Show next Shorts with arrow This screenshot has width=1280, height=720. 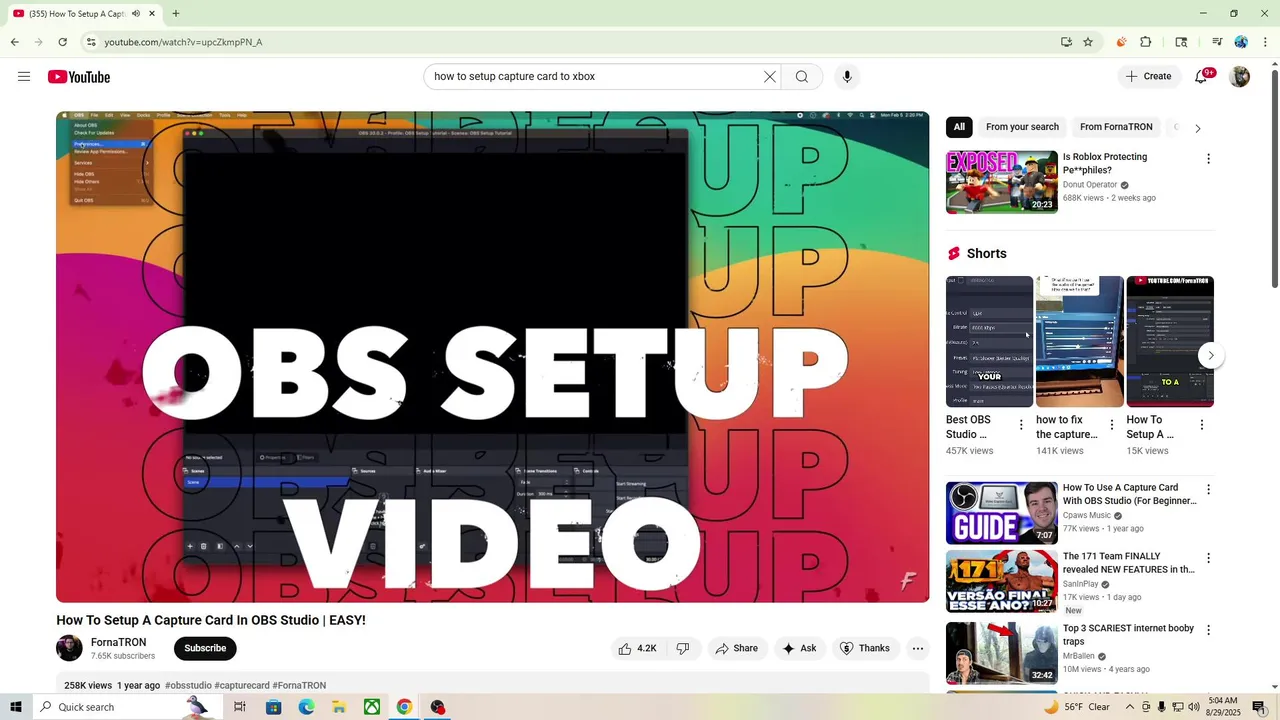click(1211, 355)
